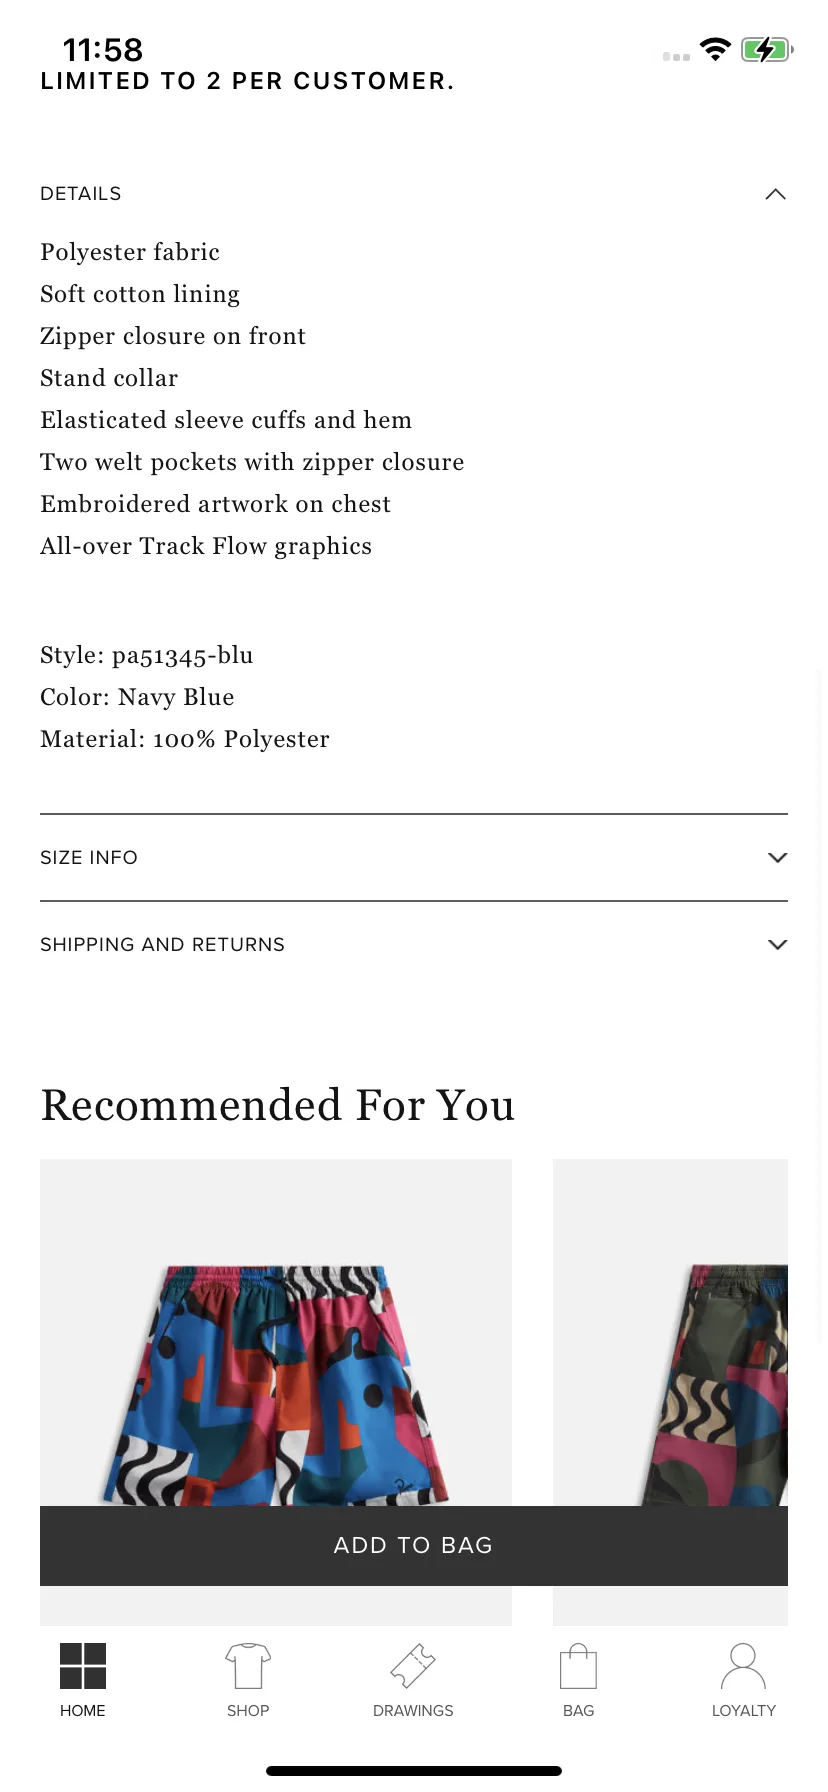Select the LOYALTY tab label

[x=744, y=1711]
